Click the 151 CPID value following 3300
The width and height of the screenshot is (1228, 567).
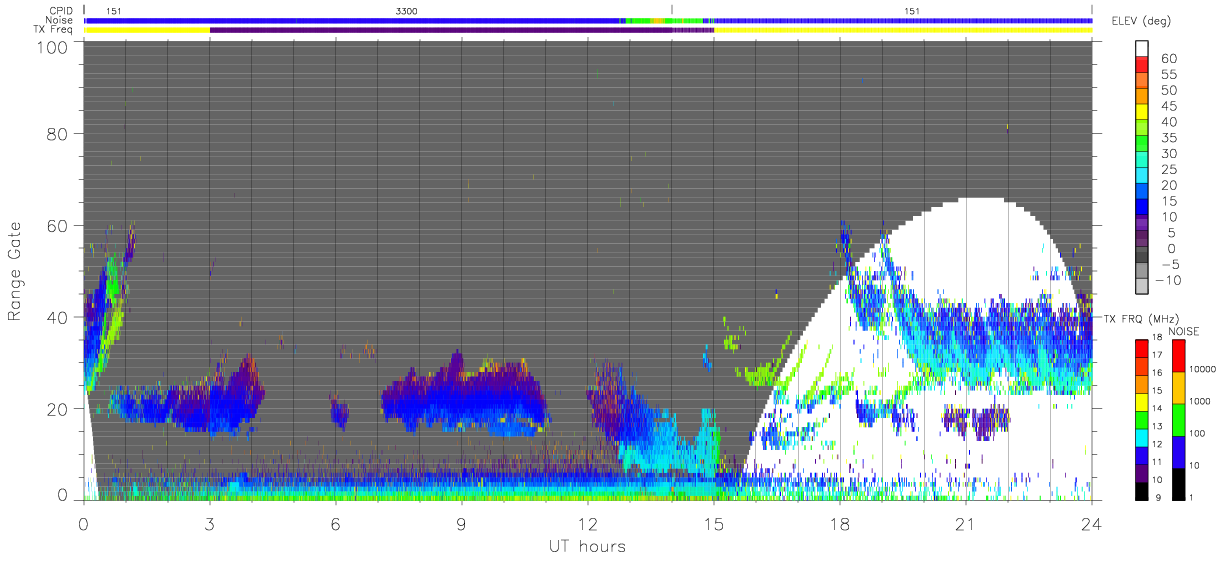[x=912, y=10]
